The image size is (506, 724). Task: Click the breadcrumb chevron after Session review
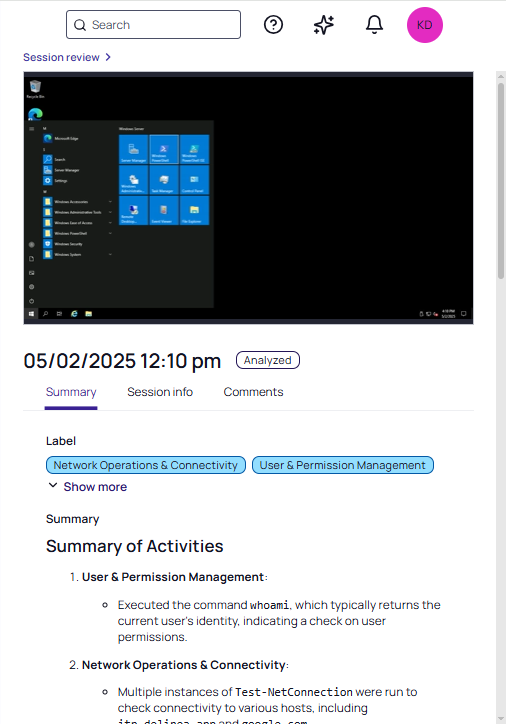pos(108,57)
